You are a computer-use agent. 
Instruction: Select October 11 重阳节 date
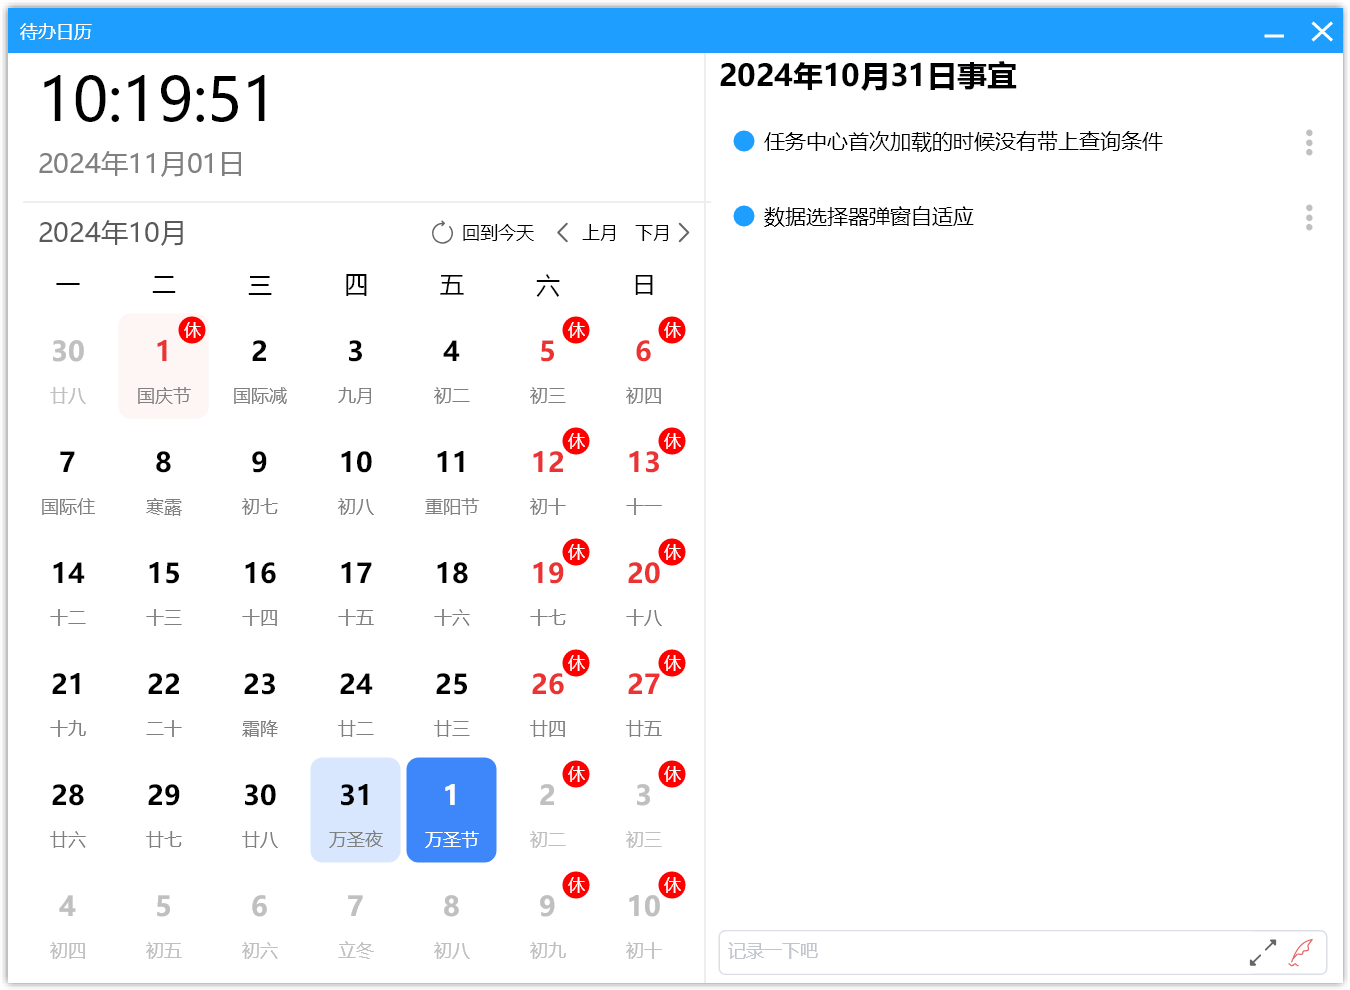452,477
